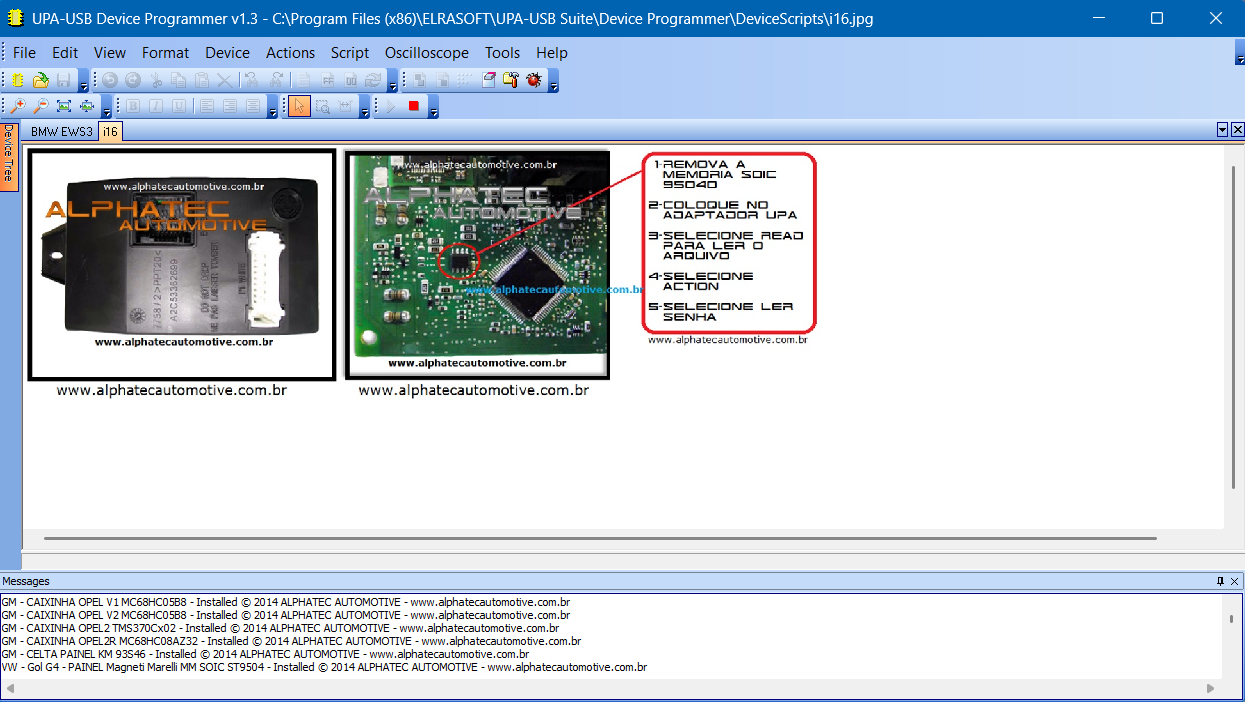
Task: Click the Paste clipboard icon
Action: pos(202,80)
